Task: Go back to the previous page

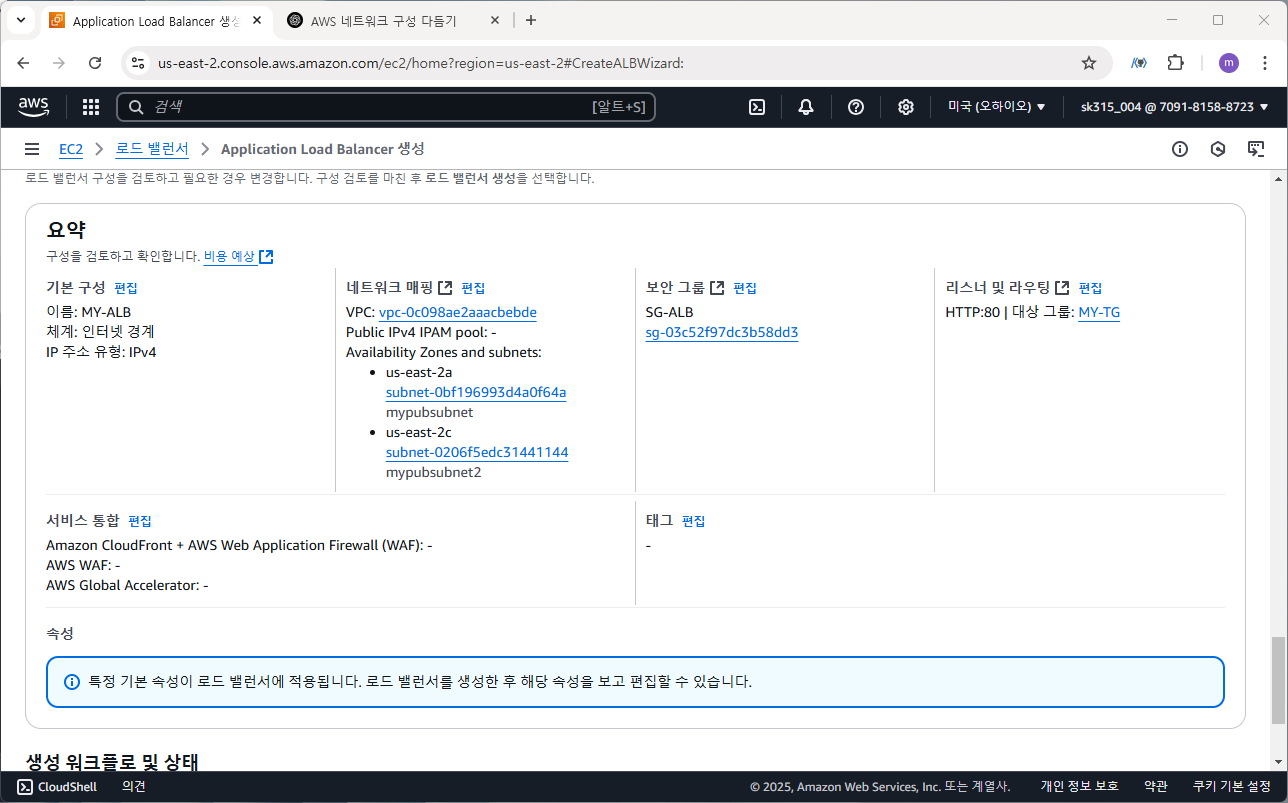Action: 23,63
